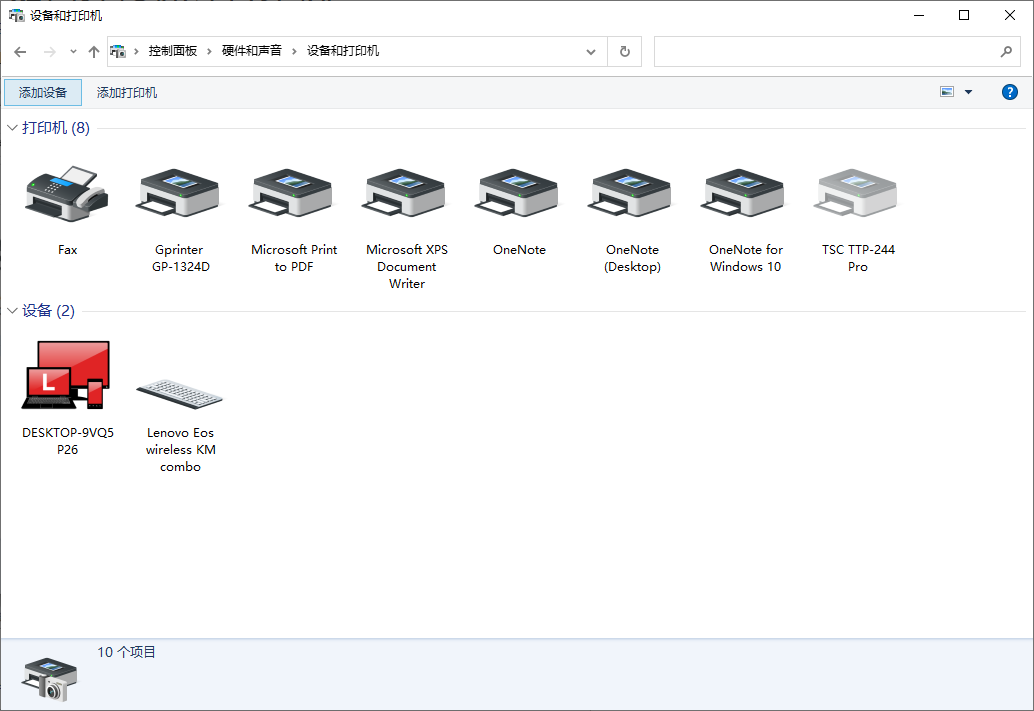Collapse the 设备 (2) group
The image size is (1034, 711).
(x=13, y=311)
